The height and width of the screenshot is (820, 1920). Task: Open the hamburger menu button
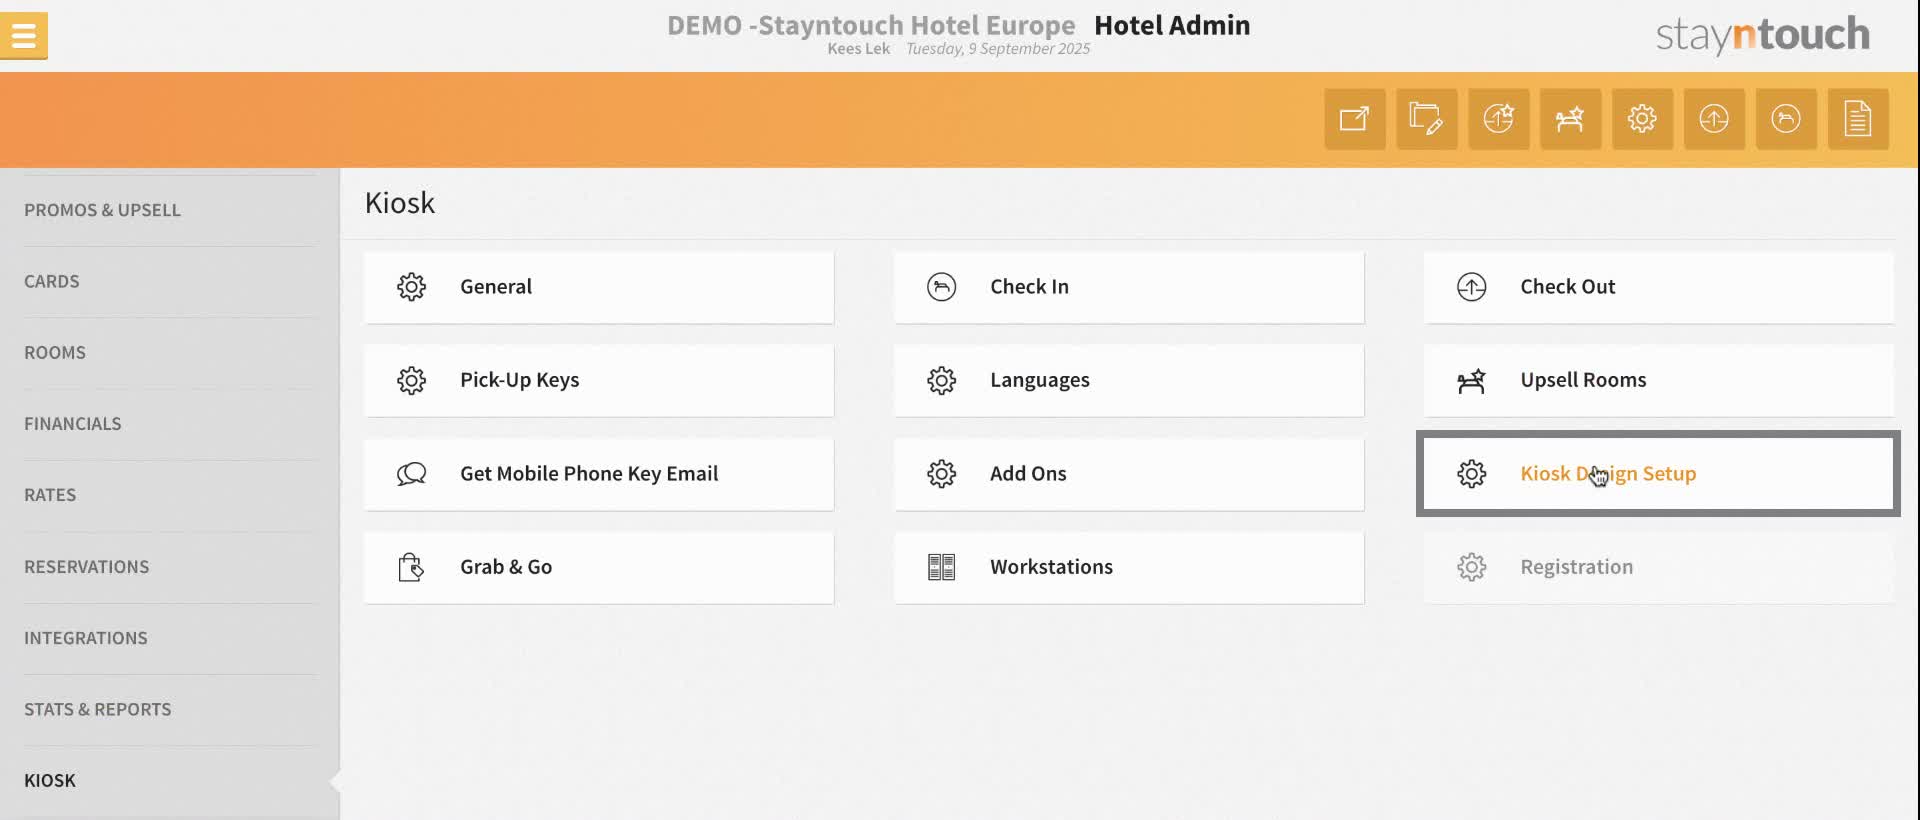24,36
